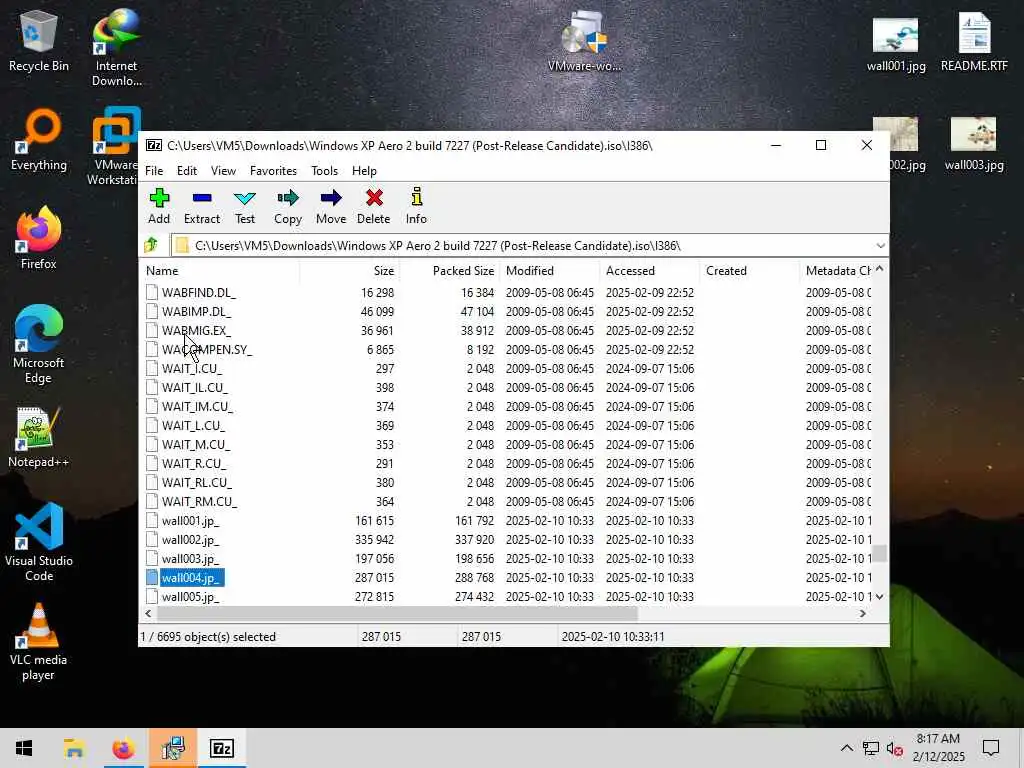Open the File menu
Screen dimensions: 1024x768
point(154,171)
